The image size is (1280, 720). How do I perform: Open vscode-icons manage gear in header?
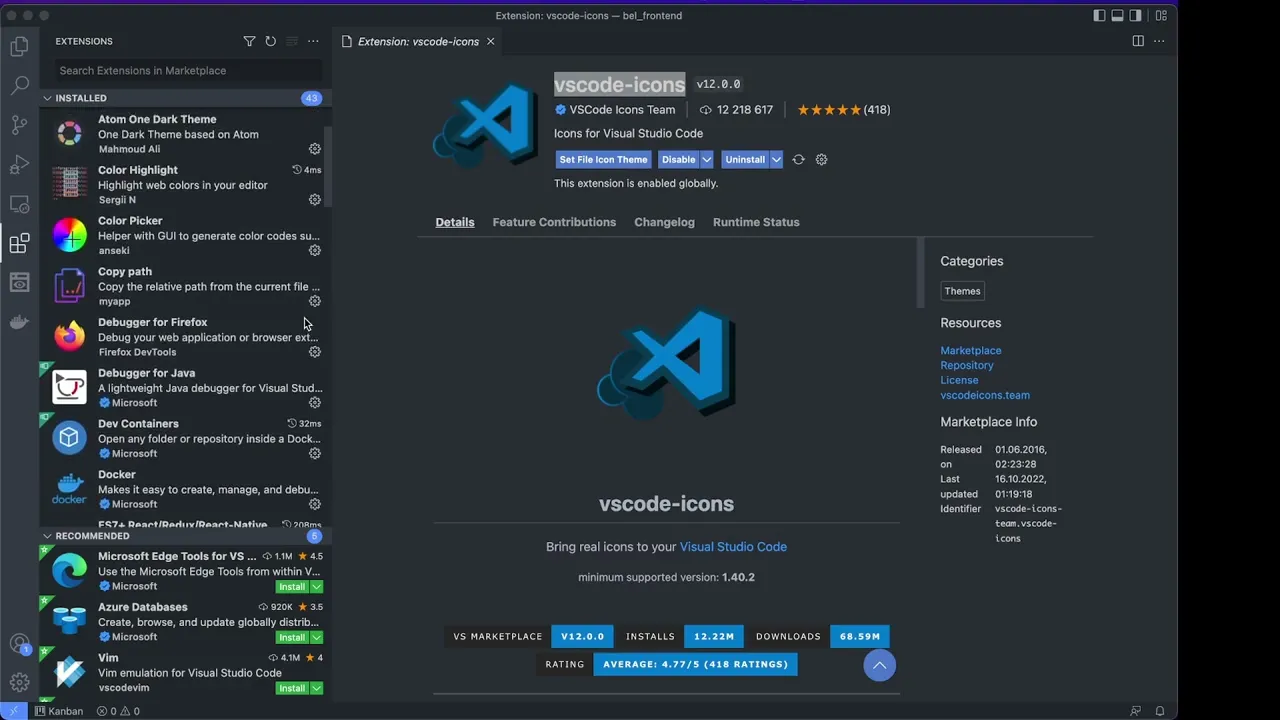821,159
